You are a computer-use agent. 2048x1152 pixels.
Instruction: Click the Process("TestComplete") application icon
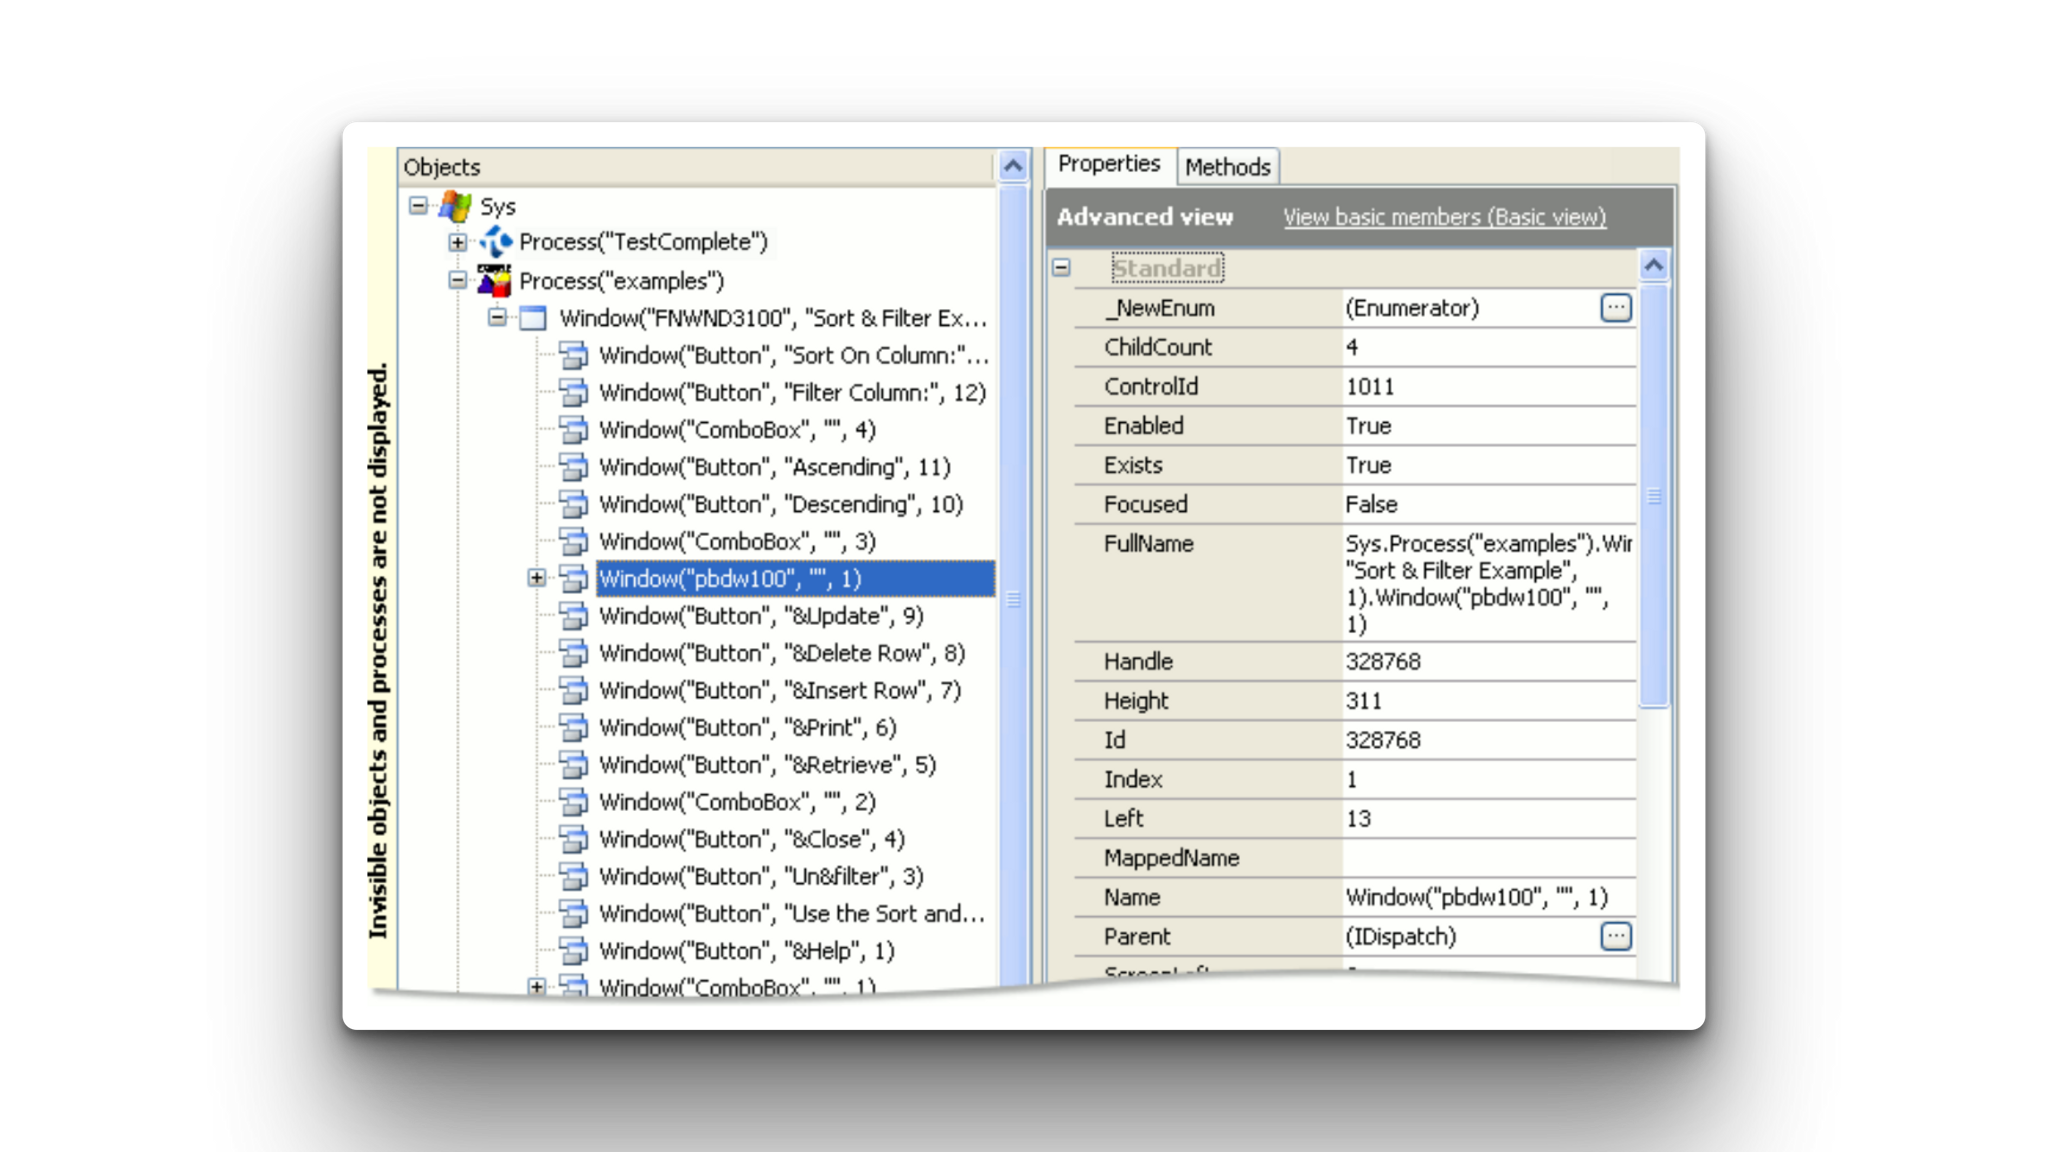pos(494,242)
